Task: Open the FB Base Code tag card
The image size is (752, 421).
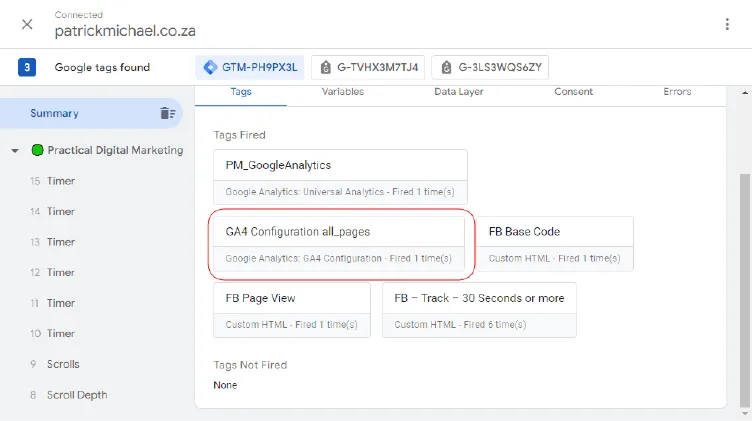Action: tap(554, 244)
